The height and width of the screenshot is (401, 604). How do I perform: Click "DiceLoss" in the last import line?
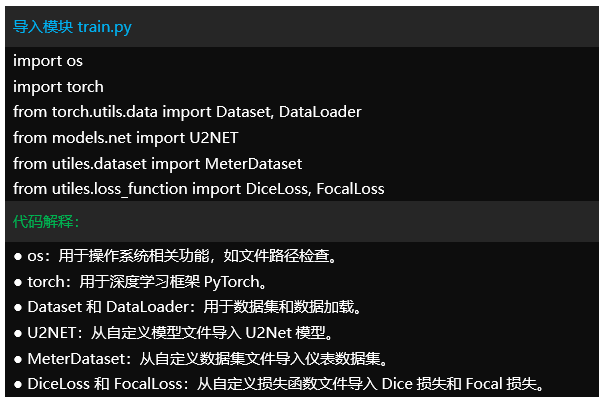pos(275,188)
